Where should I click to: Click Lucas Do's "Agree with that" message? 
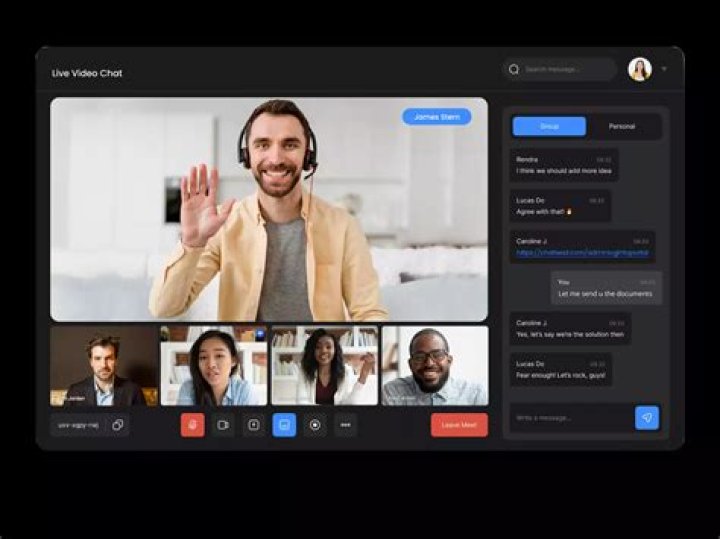point(560,206)
